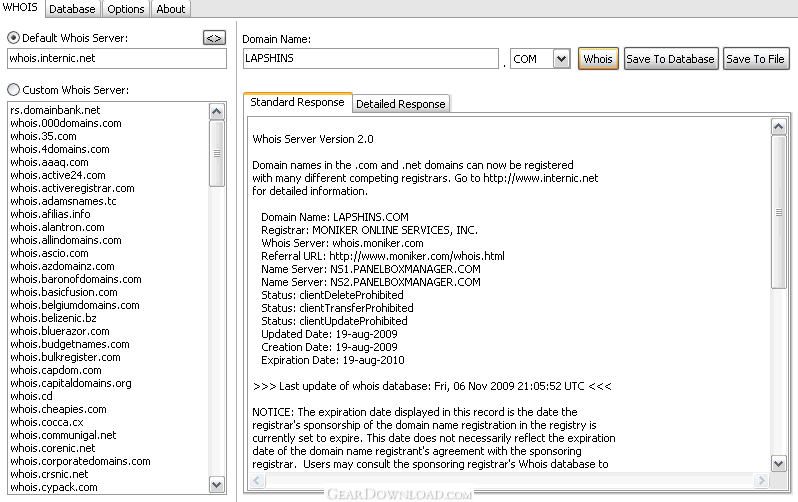Select whois.corenic.net server entry
This screenshot has width=798, height=502.
pyautogui.click(x=52, y=448)
